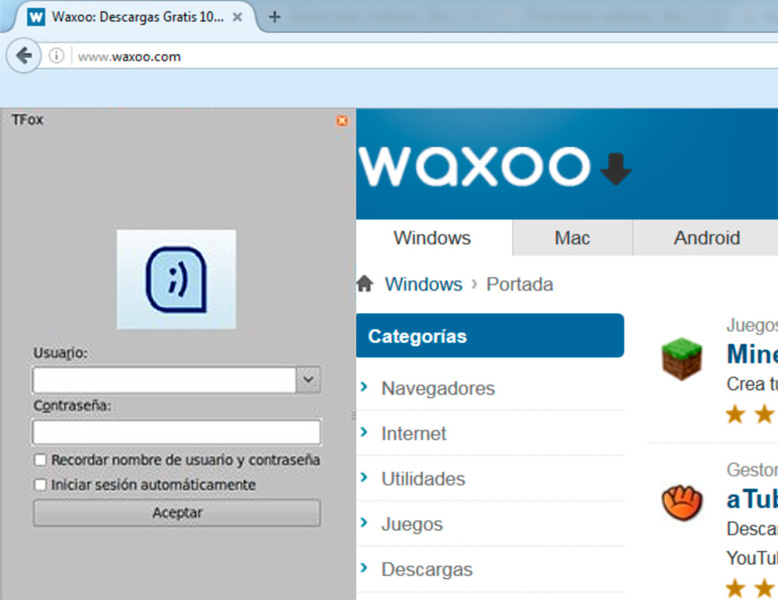Open Navegadores category link
This screenshot has height=600, width=778.
438,388
